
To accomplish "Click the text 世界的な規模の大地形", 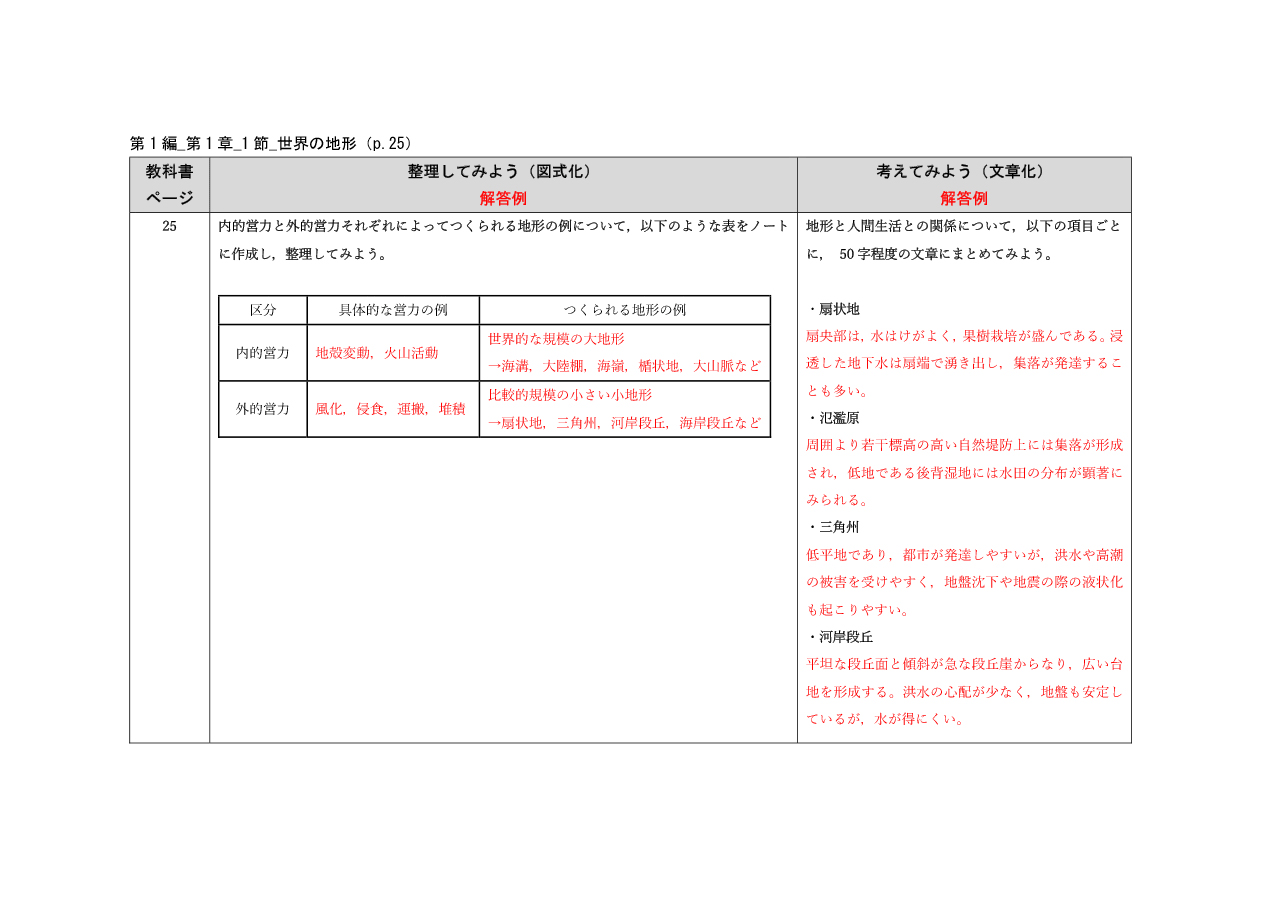I will point(556,340).
